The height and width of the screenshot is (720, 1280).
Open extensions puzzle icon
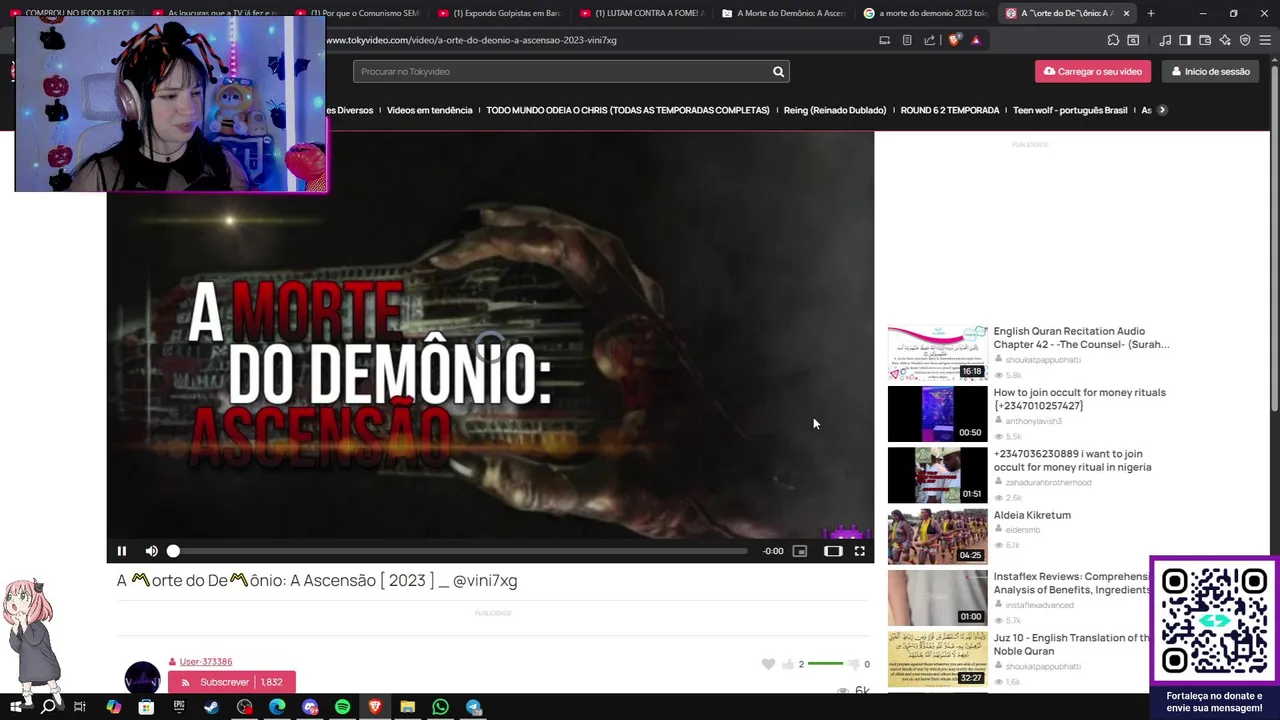(1113, 40)
